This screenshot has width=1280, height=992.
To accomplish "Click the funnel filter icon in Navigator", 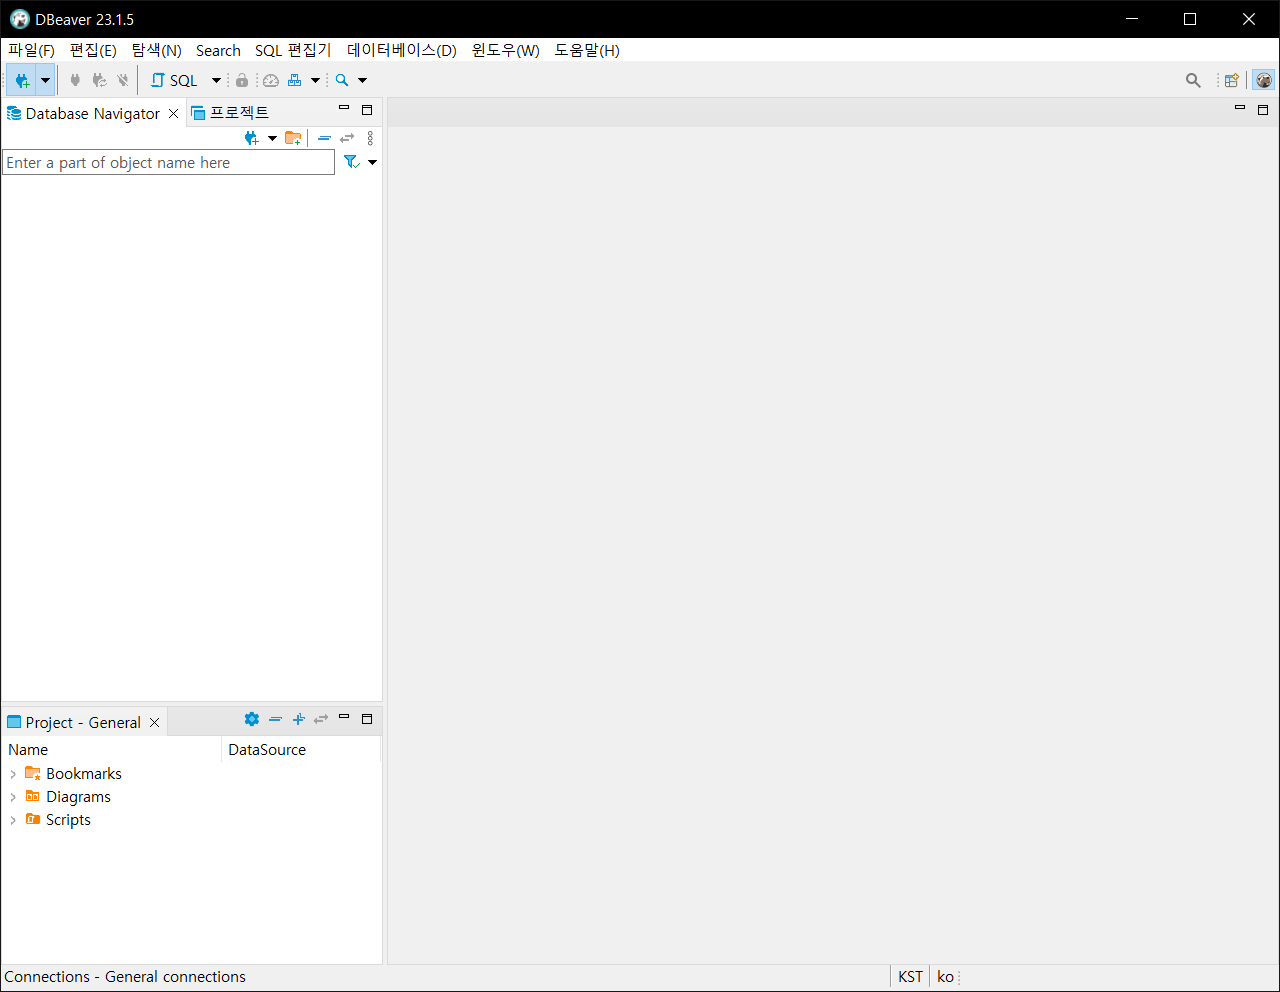I will pos(351,162).
